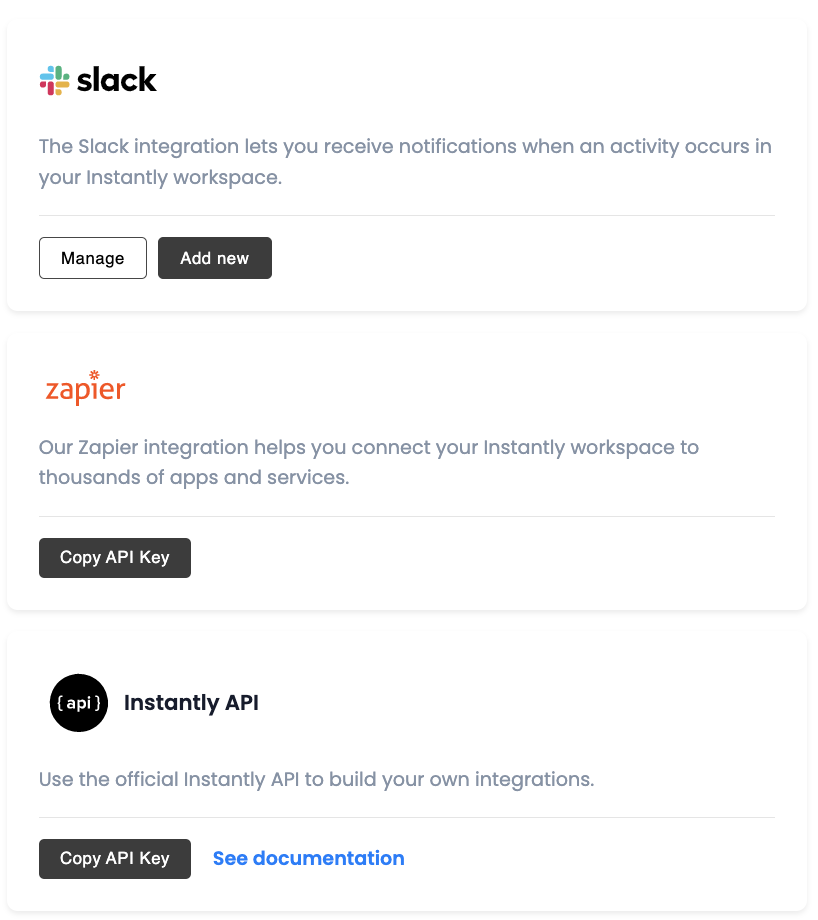
Task: Click blank area beside Zapier Copy API Key
Action: point(482,557)
